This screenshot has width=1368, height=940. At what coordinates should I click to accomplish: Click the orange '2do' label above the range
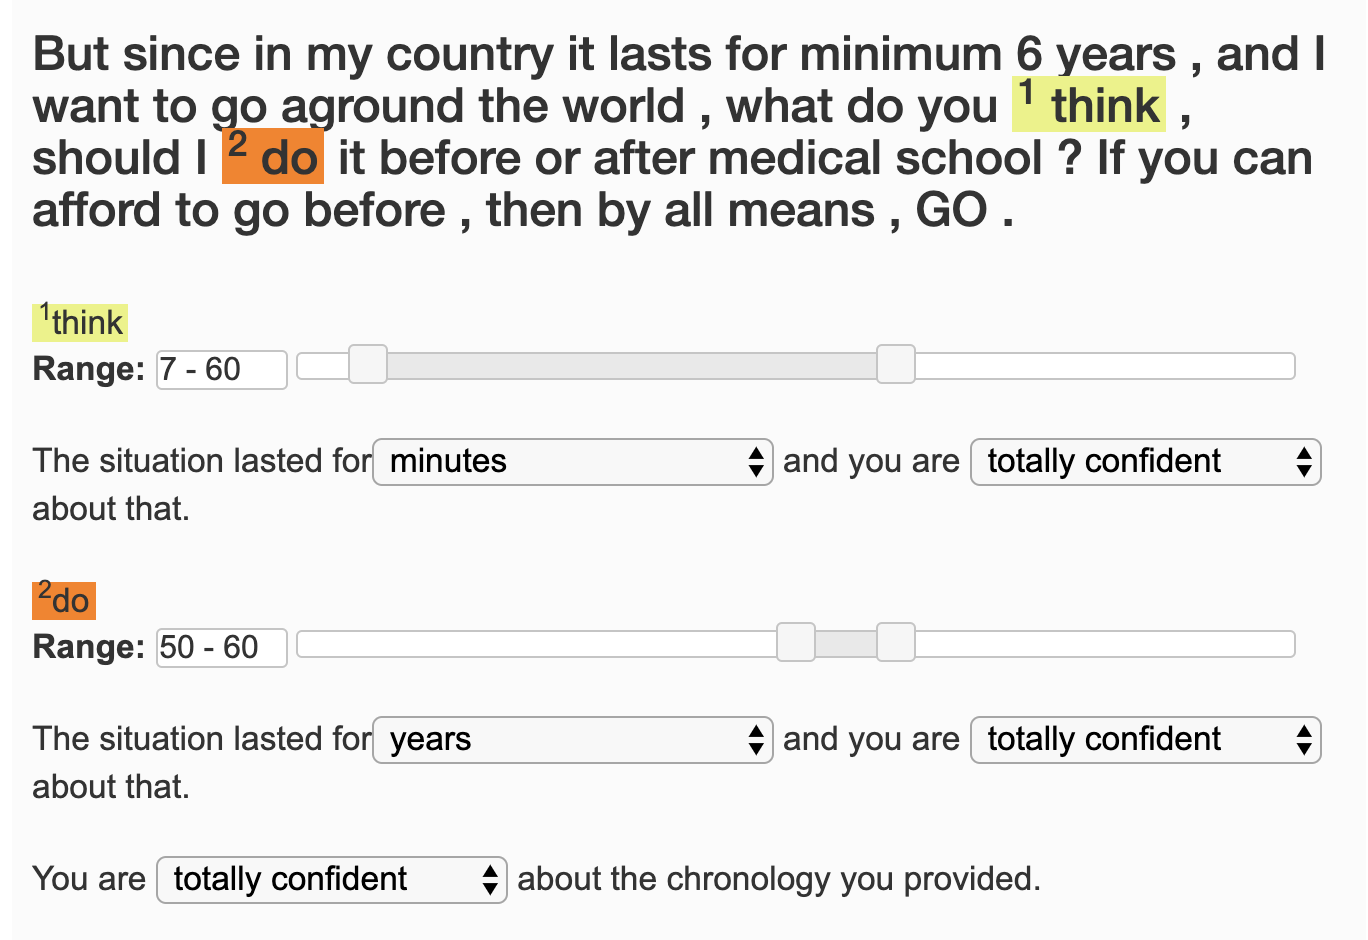point(64,600)
